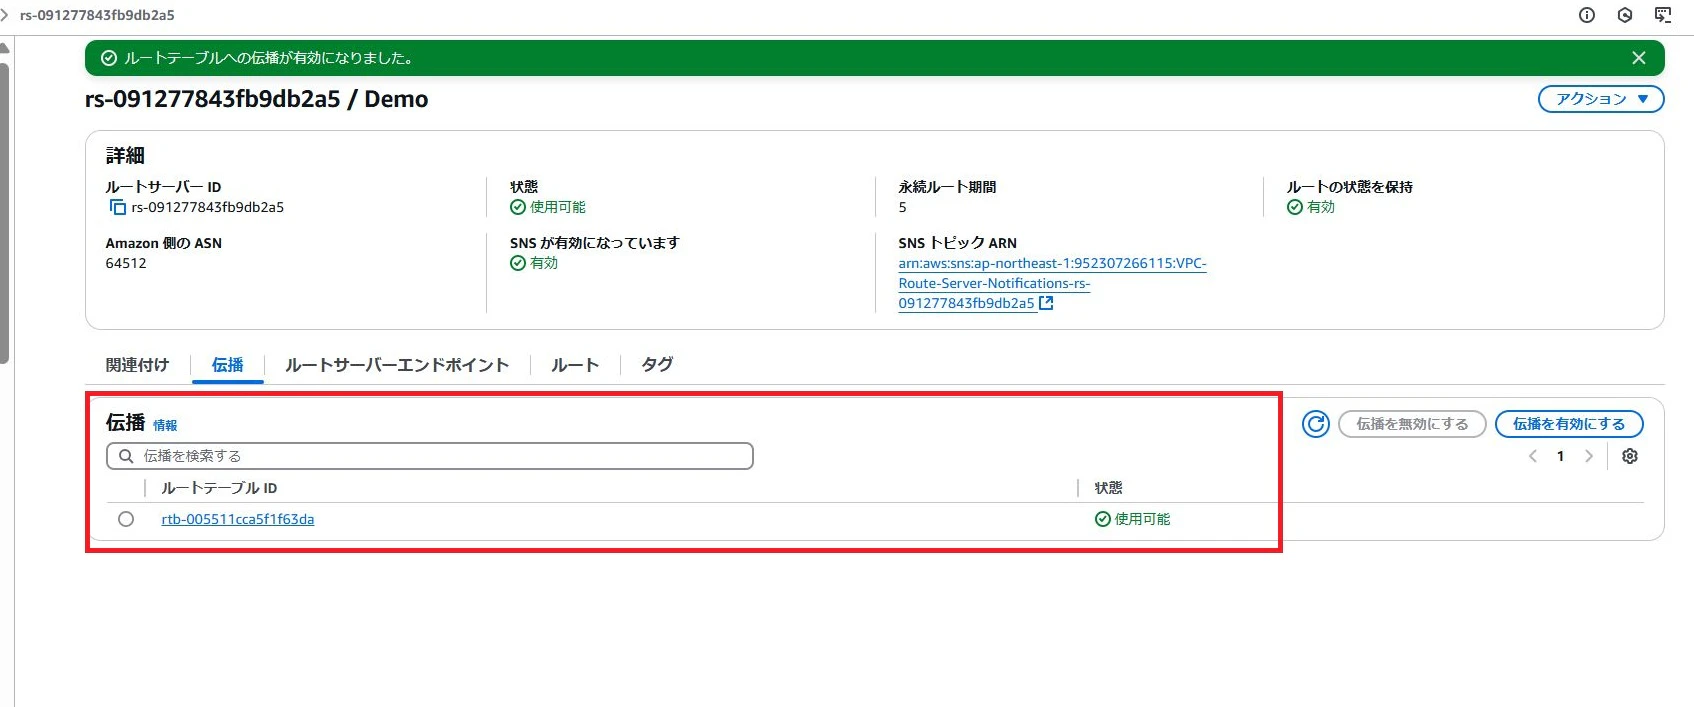The height and width of the screenshot is (707, 1694).
Task: Click the 有効 status under ルートの状態を保持
Action: pos(1311,207)
